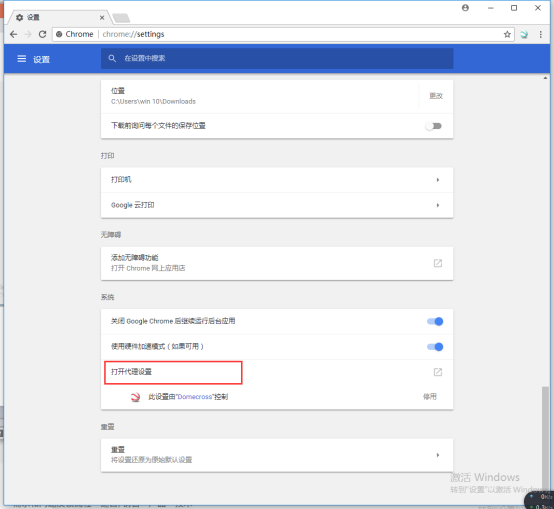Image resolution: width=554 pixels, height=509 pixels.
Task: Click the 打印 section heading
Action: click(x=107, y=156)
